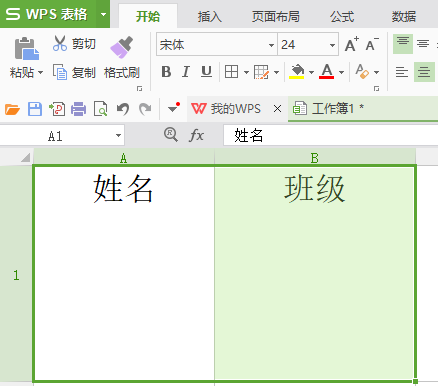Select row 1 header

(x=16, y=275)
